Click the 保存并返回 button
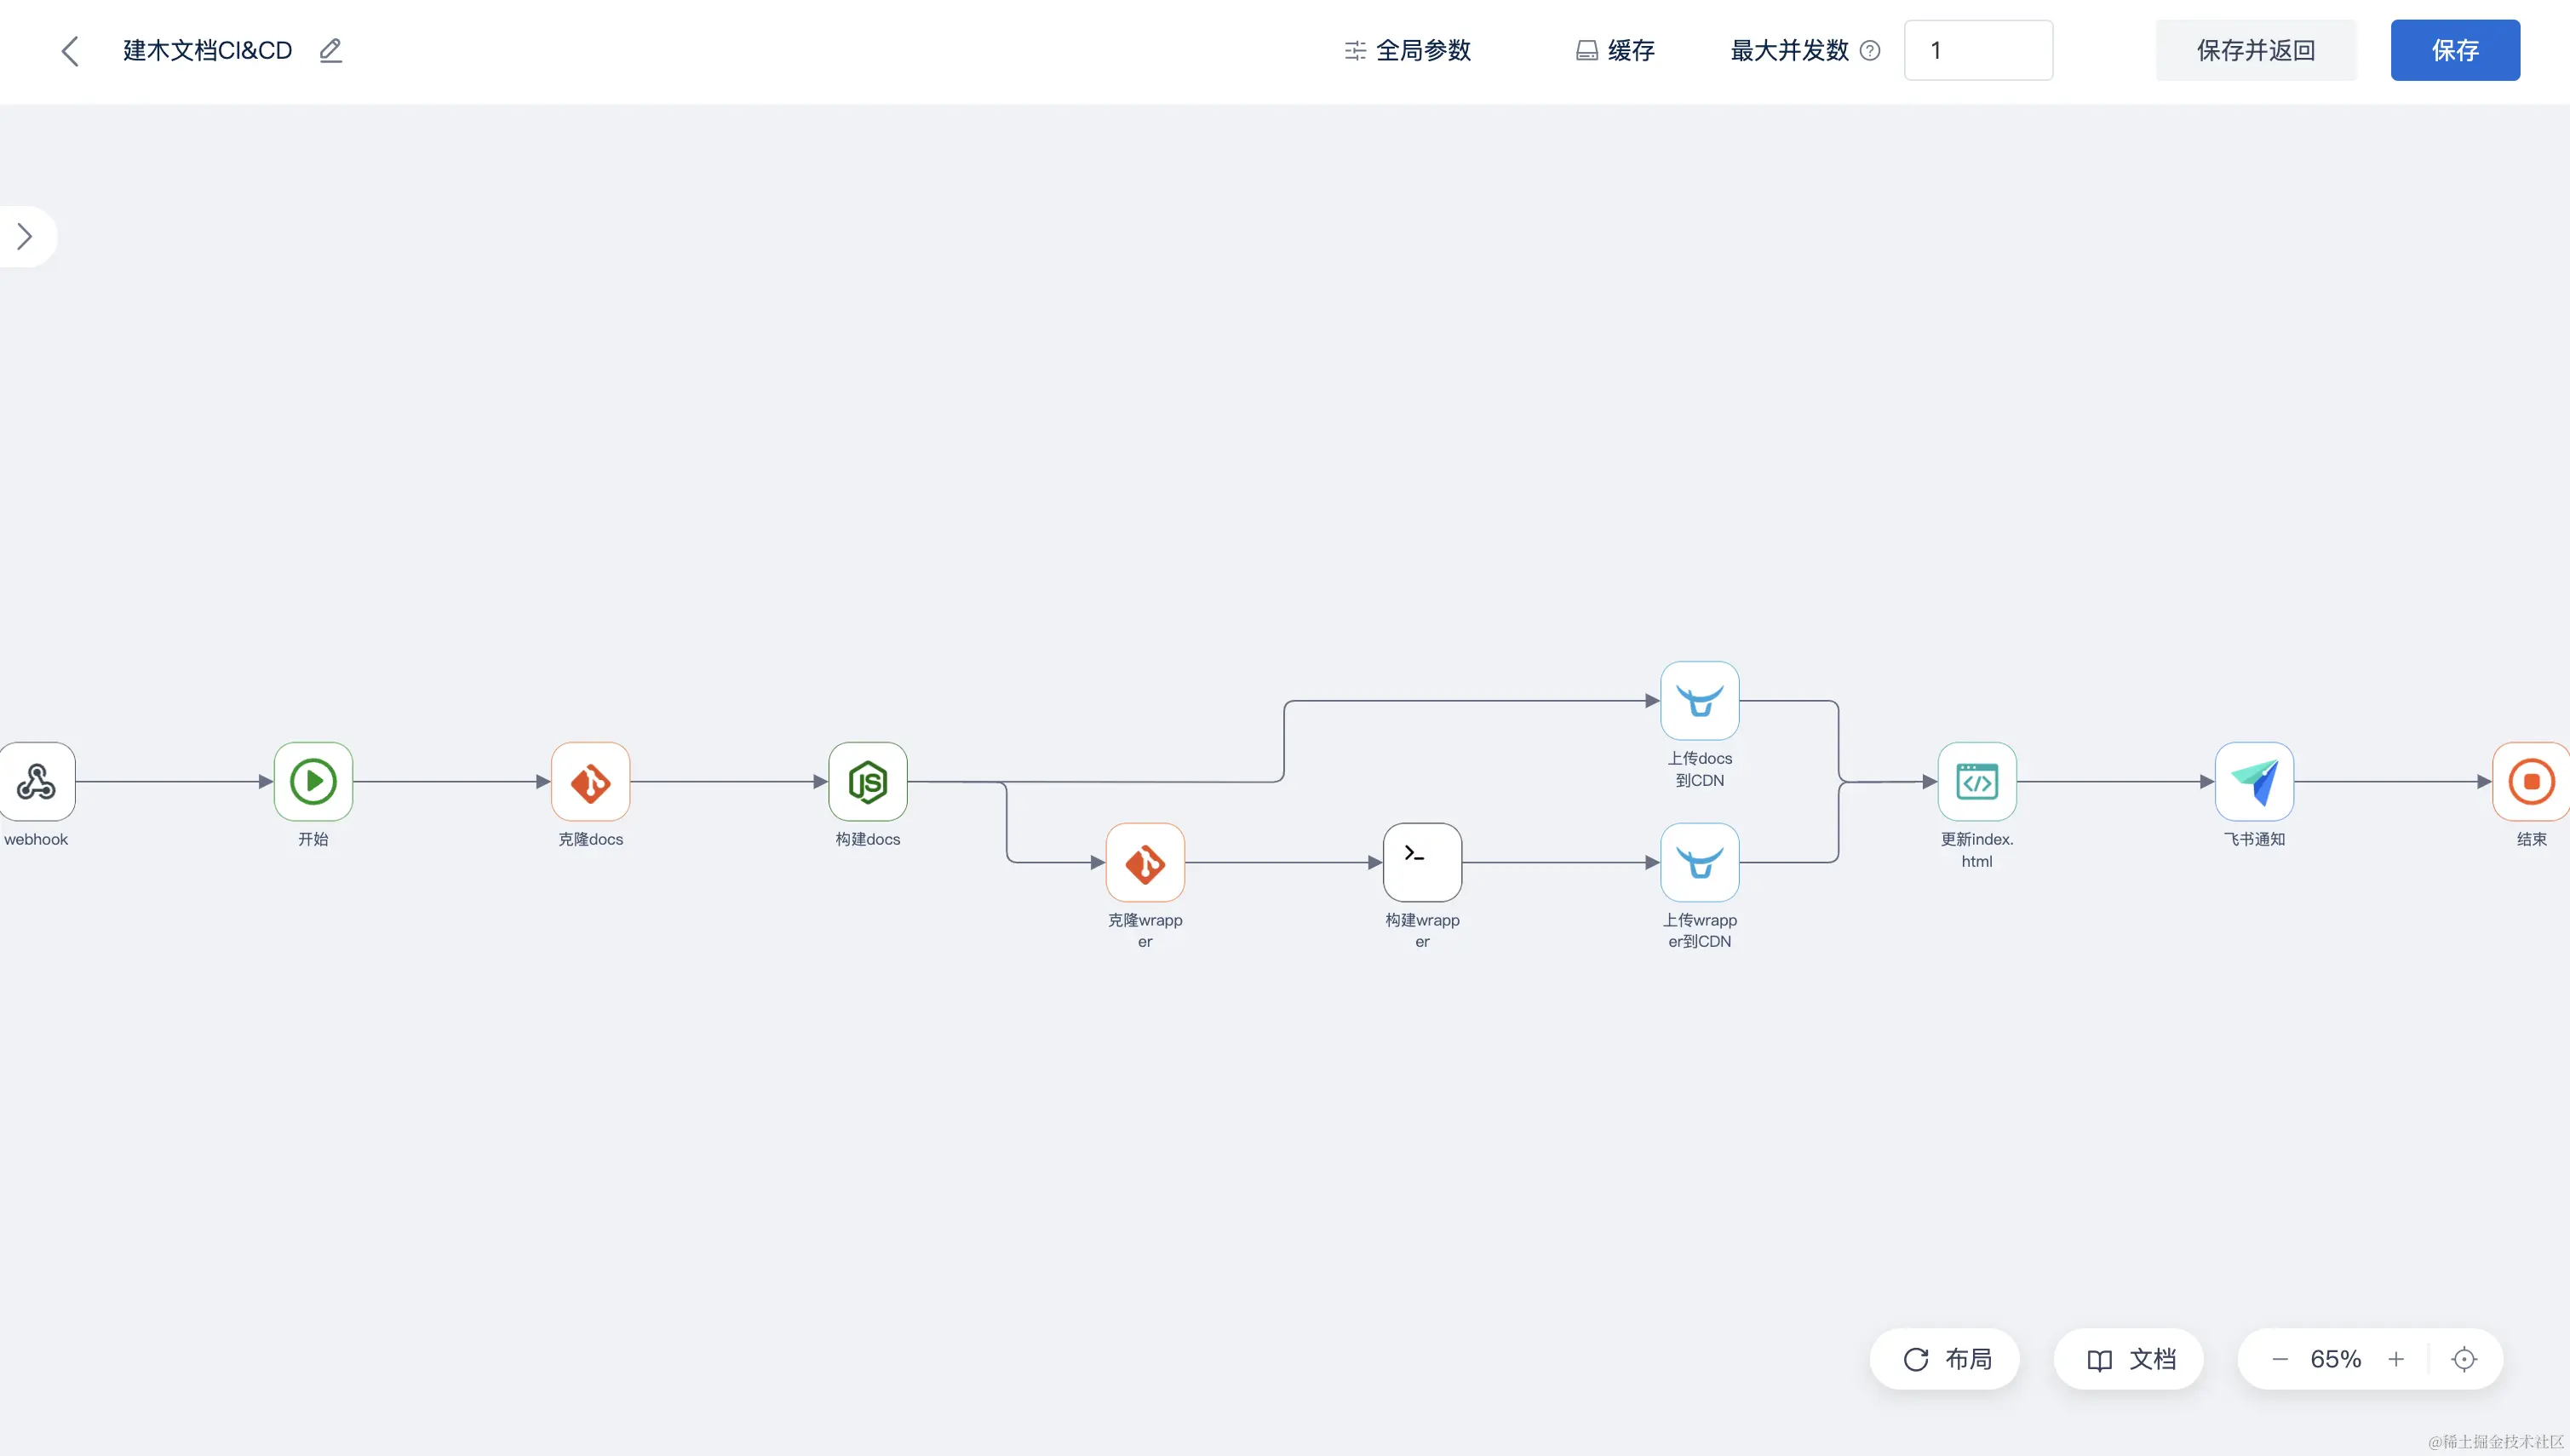 (2255, 50)
